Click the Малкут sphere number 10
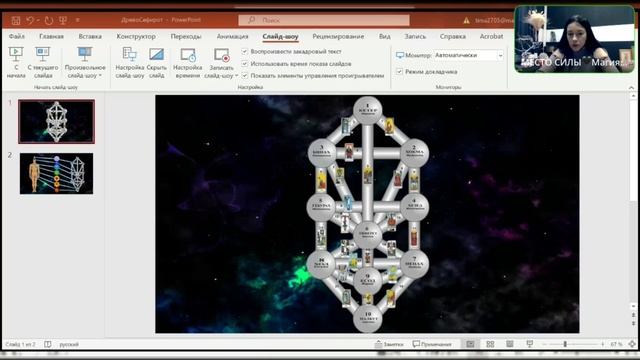Screen dimensions: 640x360 point(368,318)
